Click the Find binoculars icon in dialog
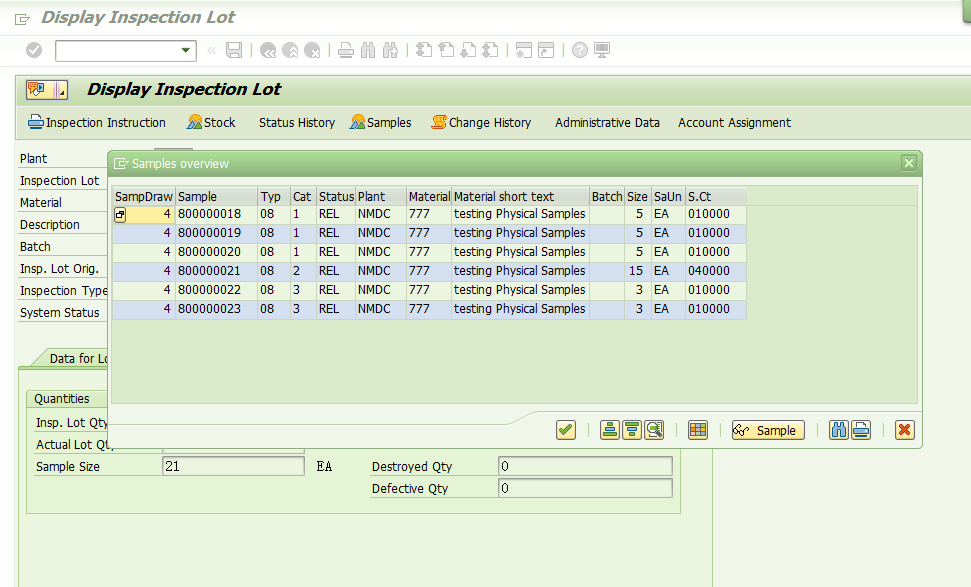971x587 pixels. click(x=839, y=430)
